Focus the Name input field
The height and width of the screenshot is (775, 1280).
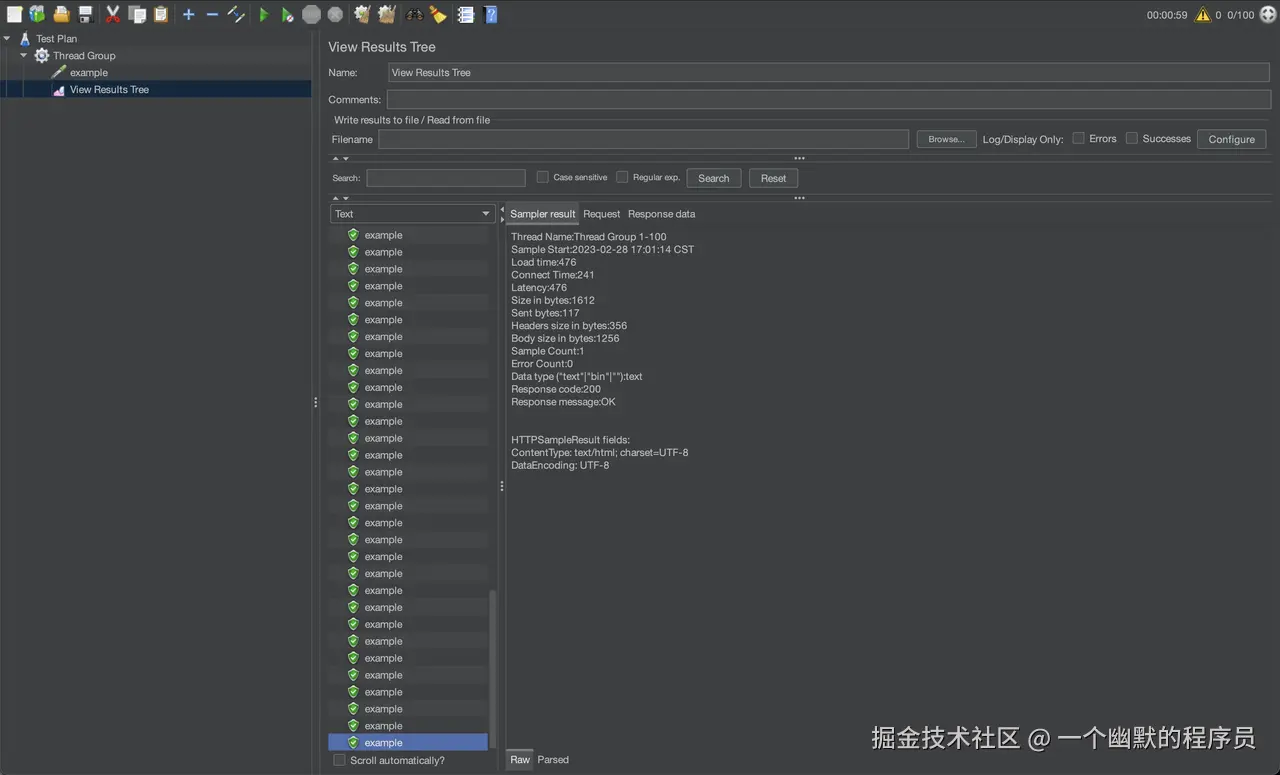[831, 72]
